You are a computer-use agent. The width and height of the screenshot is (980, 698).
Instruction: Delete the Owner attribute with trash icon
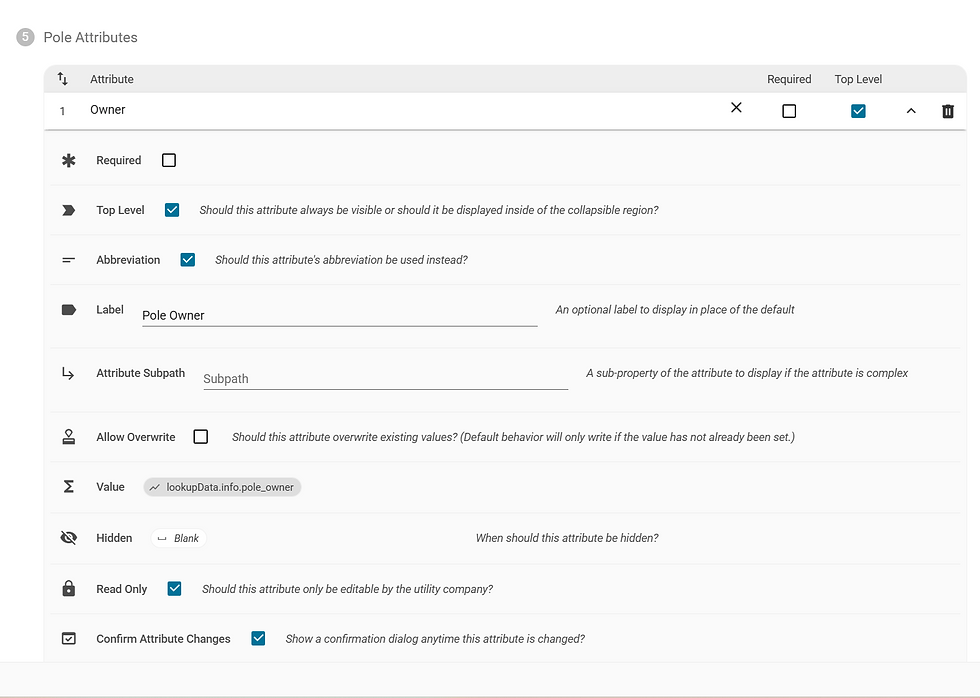[x=948, y=111]
